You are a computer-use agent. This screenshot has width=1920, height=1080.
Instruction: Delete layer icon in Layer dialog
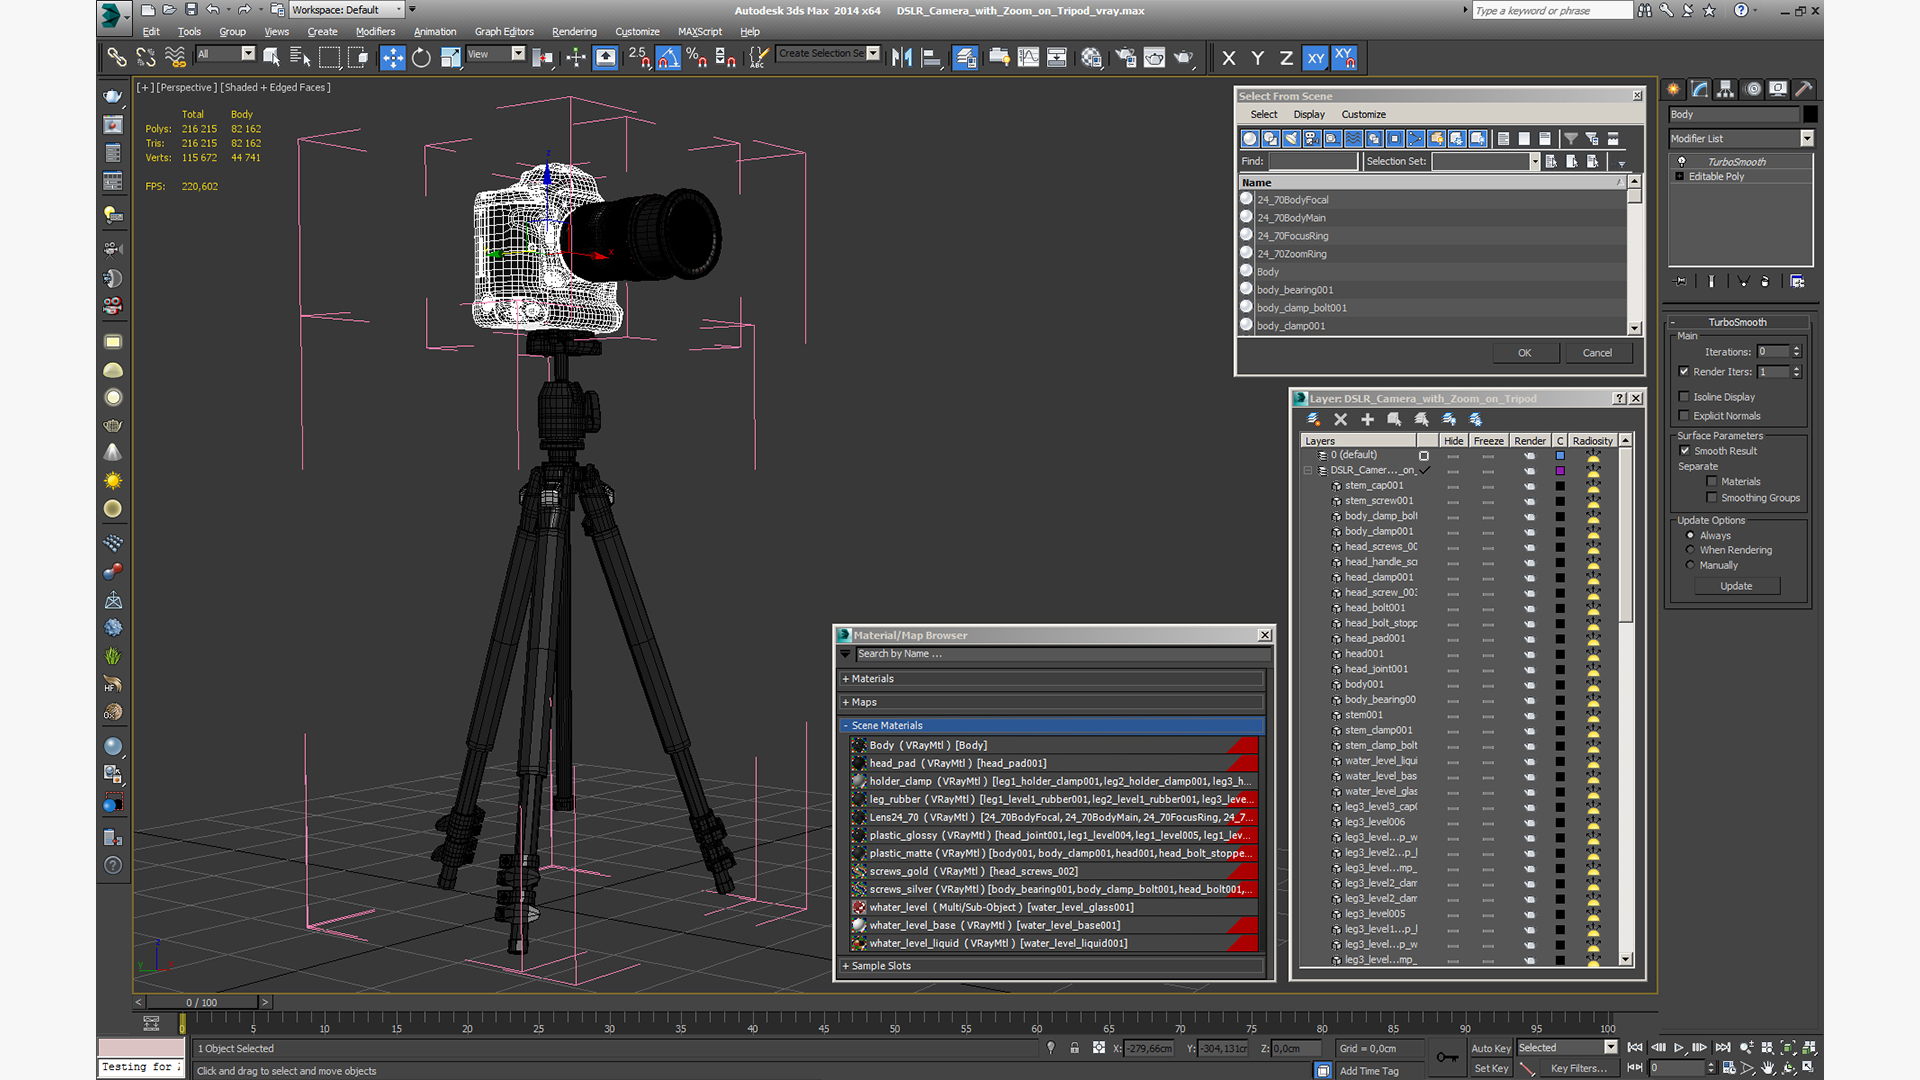tap(1341, 419)
